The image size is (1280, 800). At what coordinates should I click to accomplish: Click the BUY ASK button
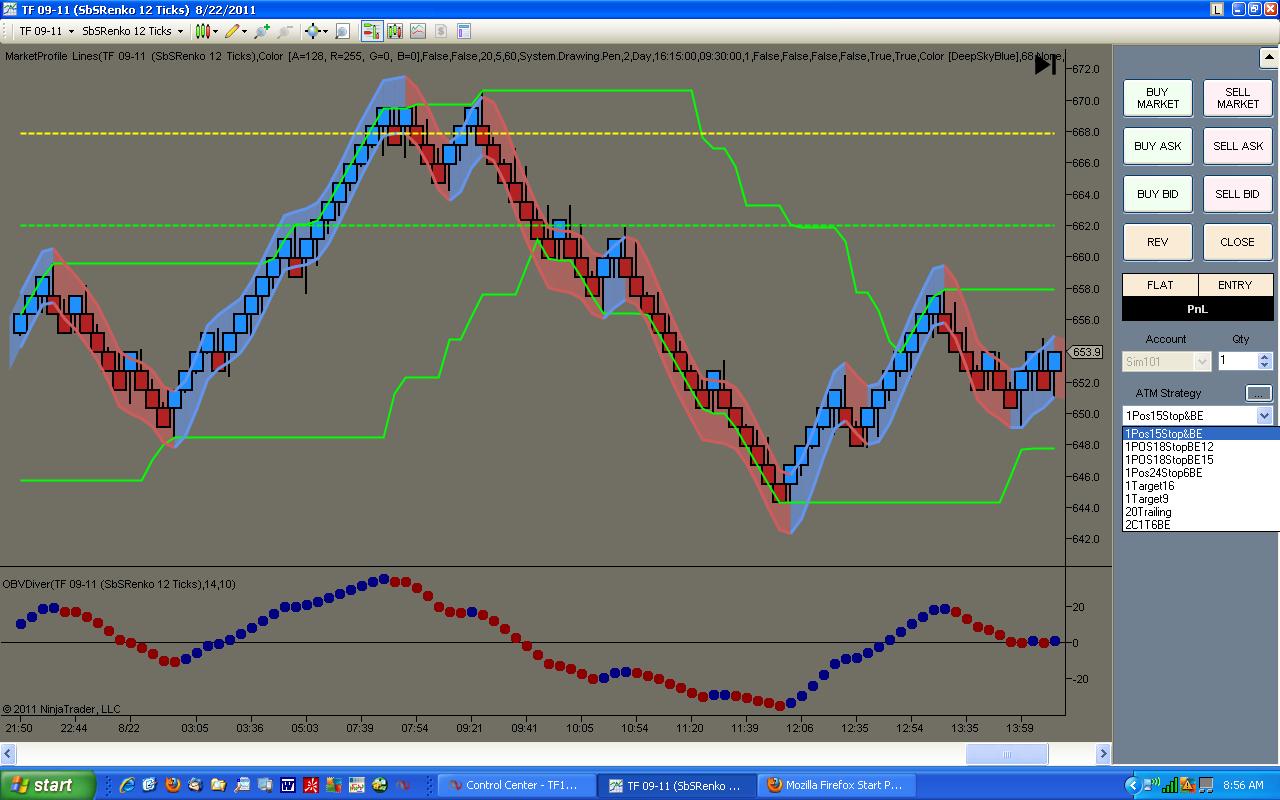pos(1158,146)
